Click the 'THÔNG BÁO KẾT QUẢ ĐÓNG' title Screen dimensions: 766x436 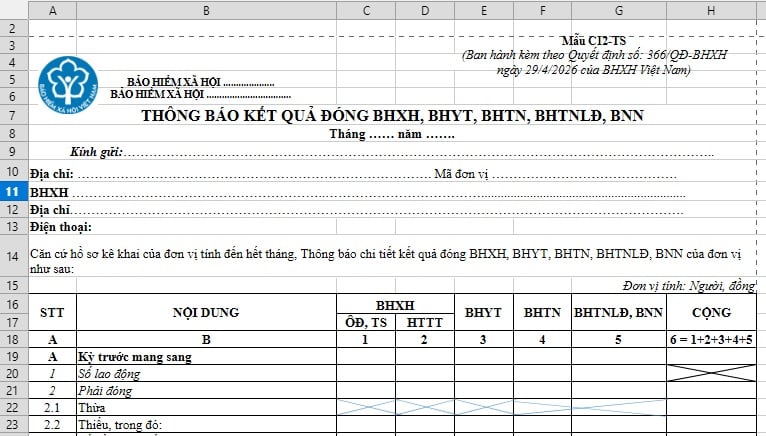click(392, 116)
